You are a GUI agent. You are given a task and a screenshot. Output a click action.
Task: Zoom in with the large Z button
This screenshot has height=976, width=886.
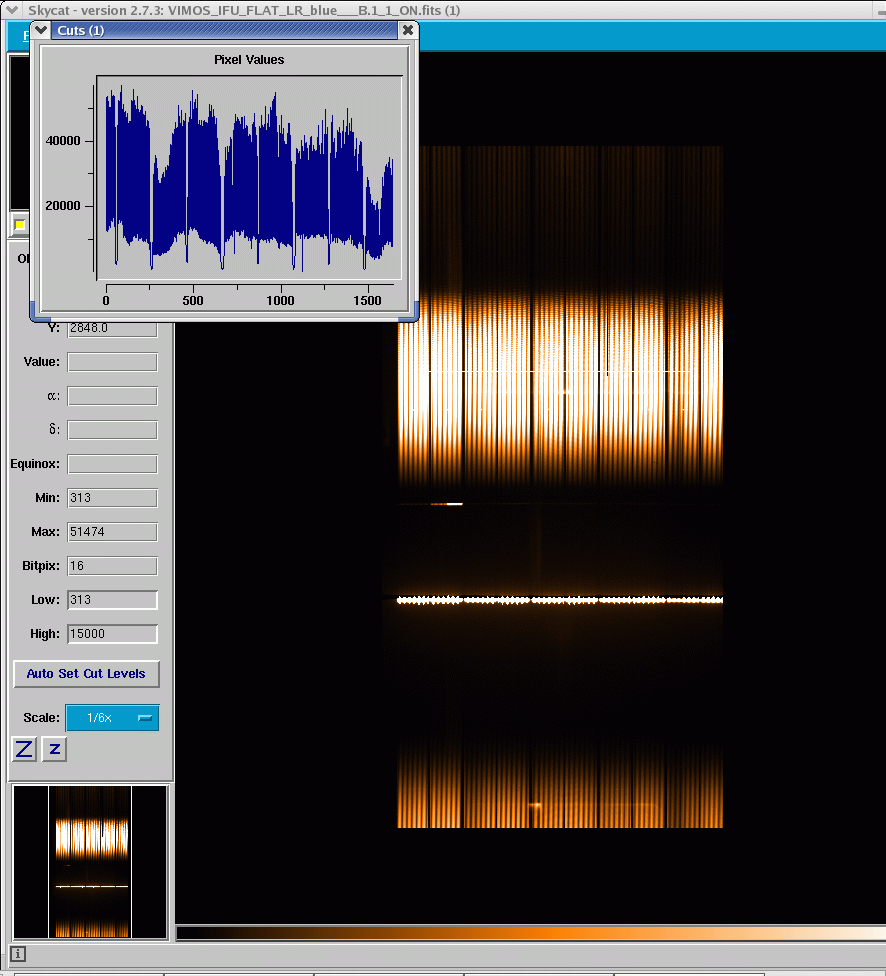pos(24,749)
